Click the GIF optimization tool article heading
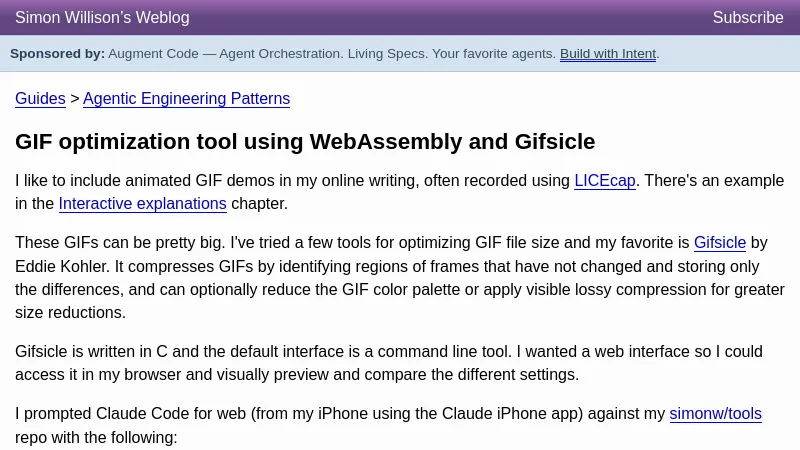The image size is (800, 450). point(305,142)
